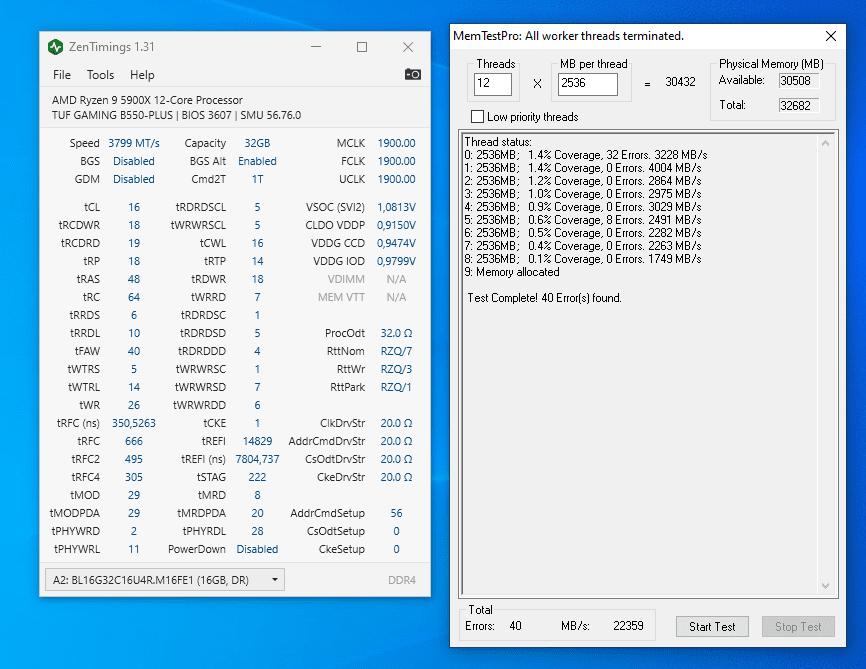866x669 pixels.
Task: Click the RttPark value RZQ/1
Action: click(396, 387)
